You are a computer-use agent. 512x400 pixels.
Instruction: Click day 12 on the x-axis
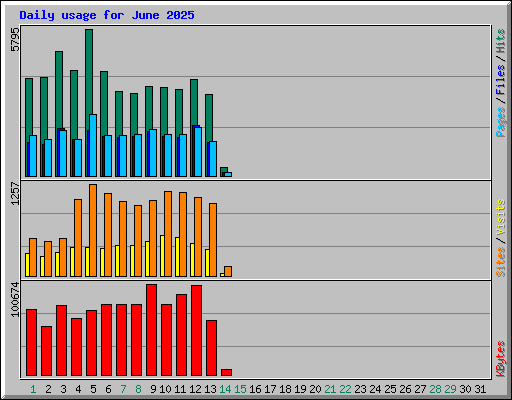pos(195,389)
